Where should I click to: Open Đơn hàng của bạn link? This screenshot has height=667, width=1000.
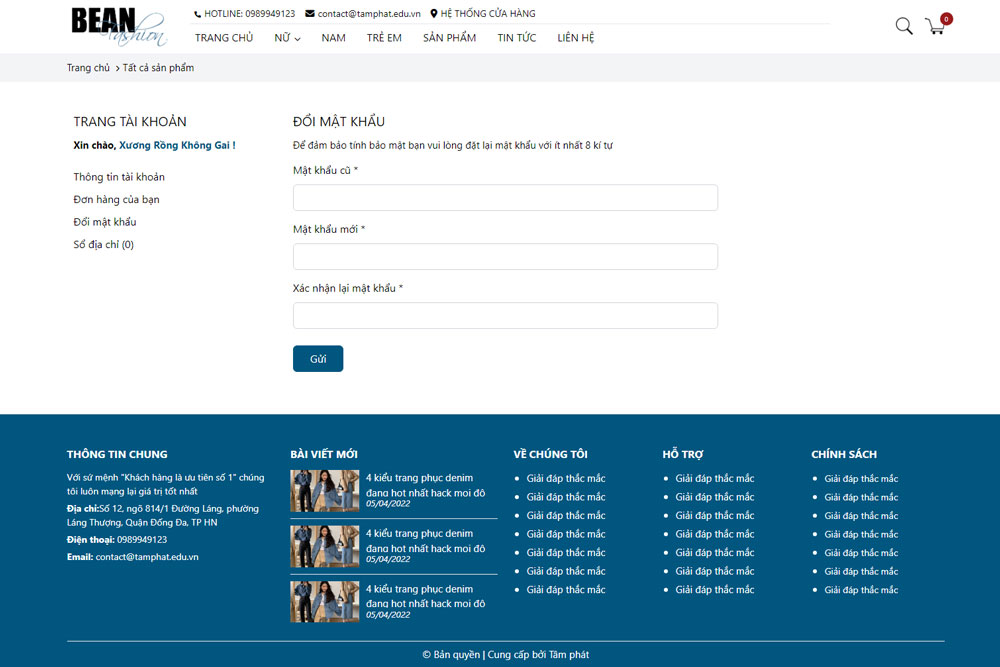[x=116, y=200]
